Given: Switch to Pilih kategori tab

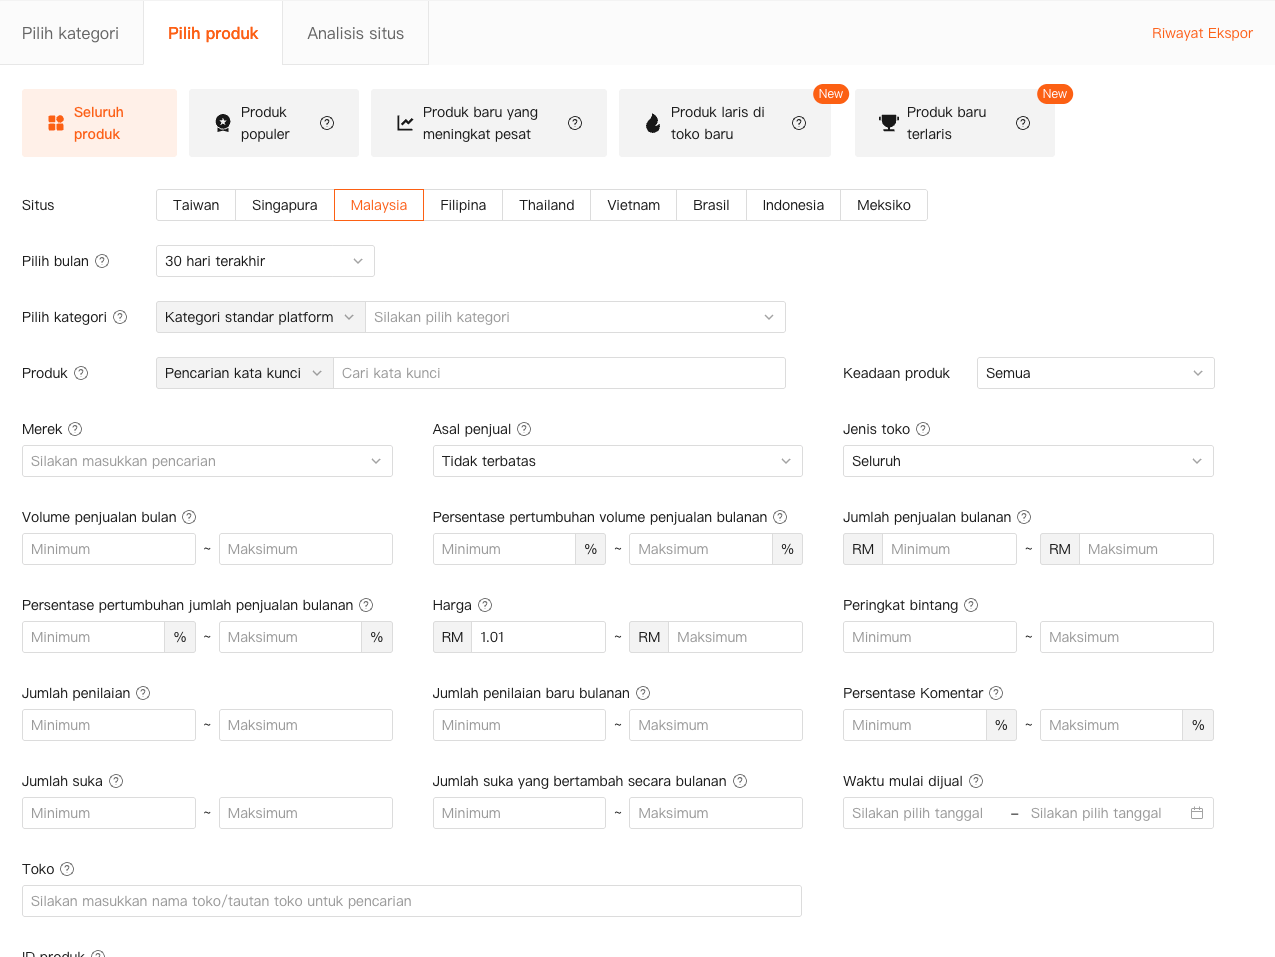Looking at the screenshot, I should coord(70,33).
